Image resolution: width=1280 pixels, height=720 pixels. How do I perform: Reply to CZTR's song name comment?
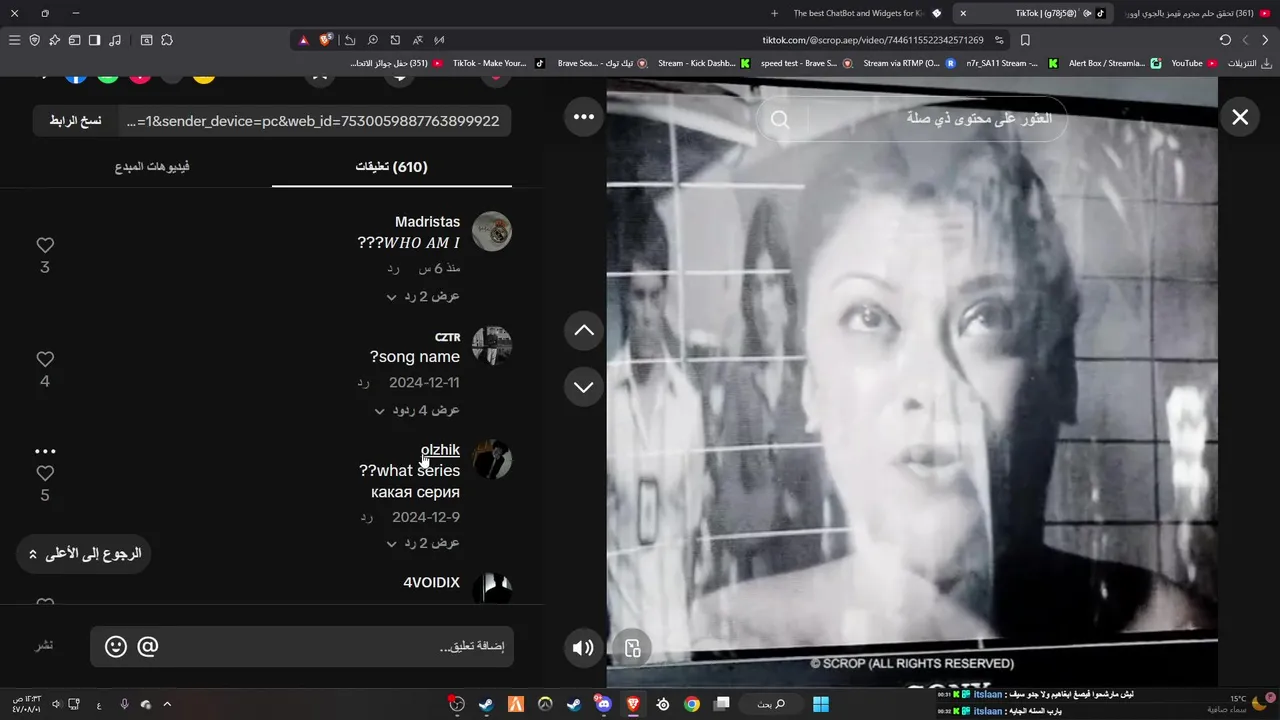[364, 383]
